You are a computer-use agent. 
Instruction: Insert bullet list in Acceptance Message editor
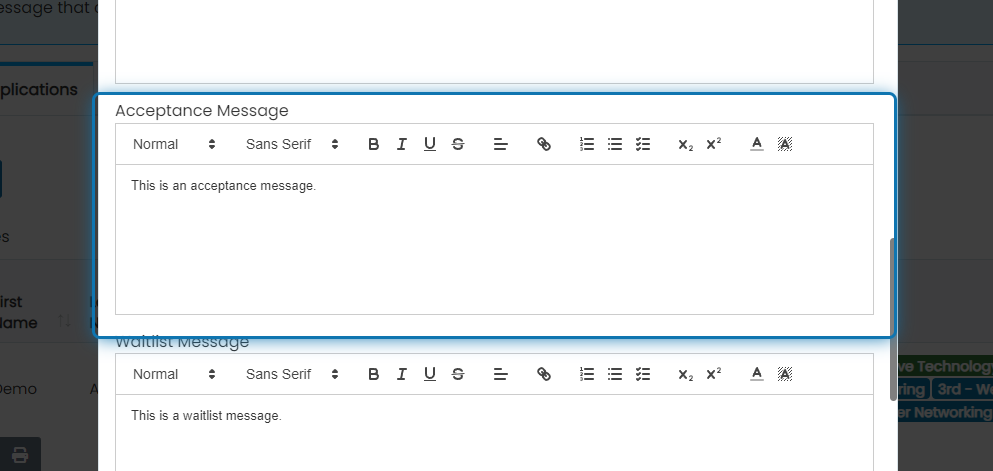click(x=615, y=144)
